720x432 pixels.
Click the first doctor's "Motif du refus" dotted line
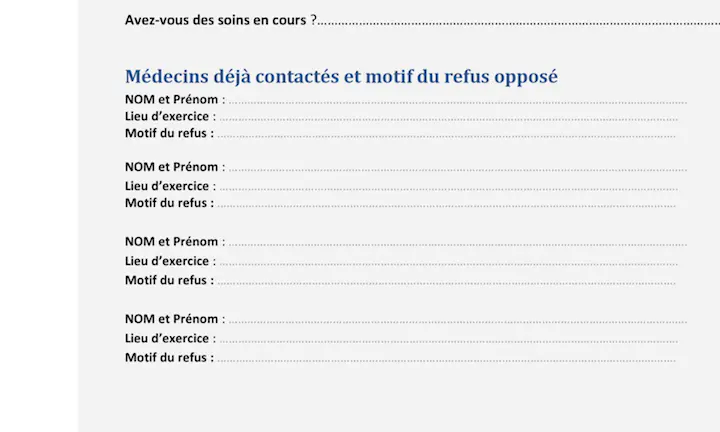tap(446, 134)
